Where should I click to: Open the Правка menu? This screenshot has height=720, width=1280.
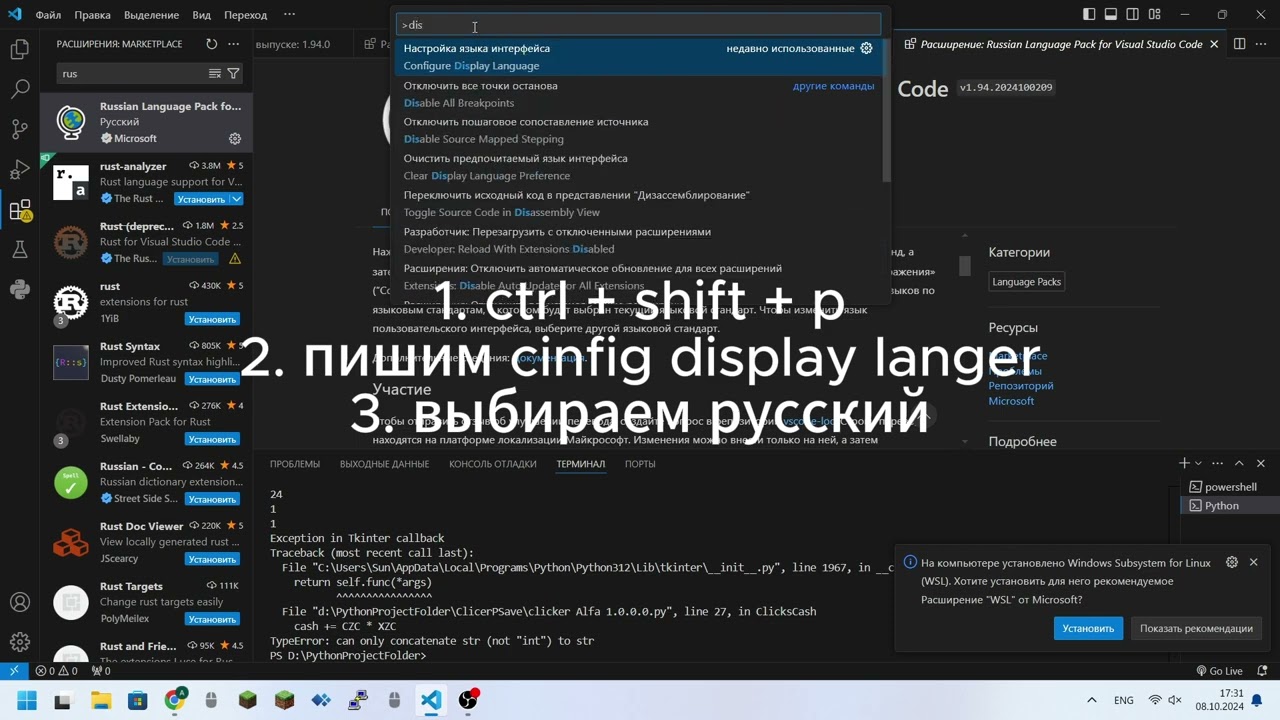pyautogui.click(x=92, y=15)
